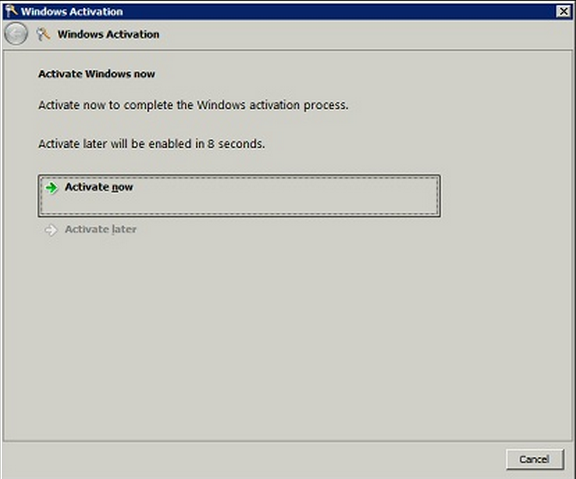Click the round back arrow button

click(16, 34)
